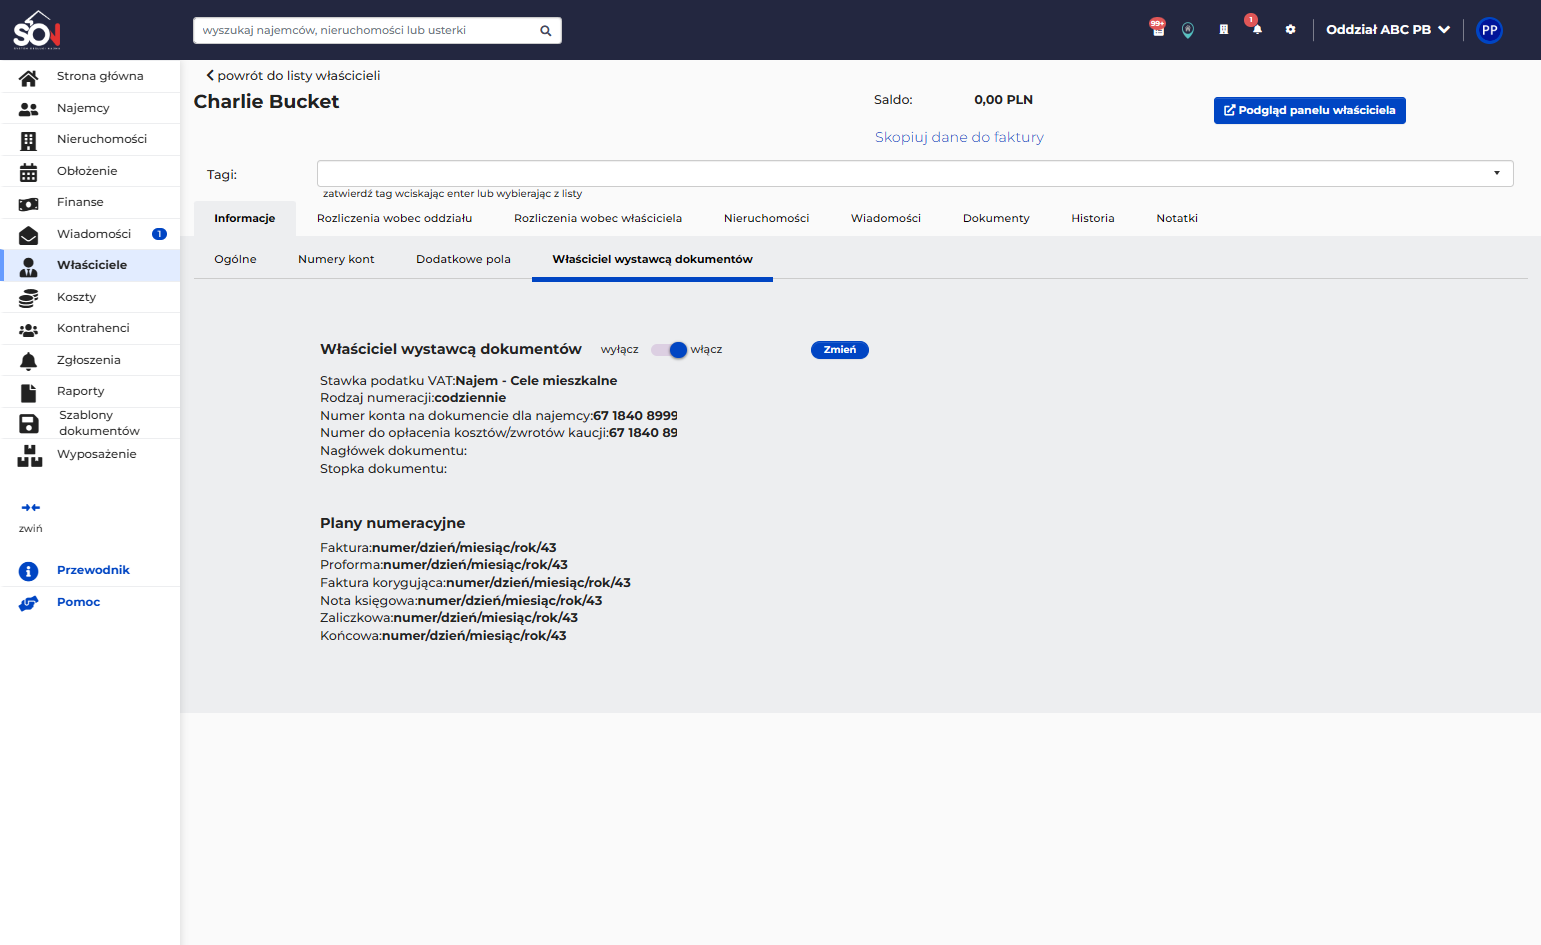1541x945 pixels.
Task: Click the Najemcy people icon
Action: click(x=29, y=109)
